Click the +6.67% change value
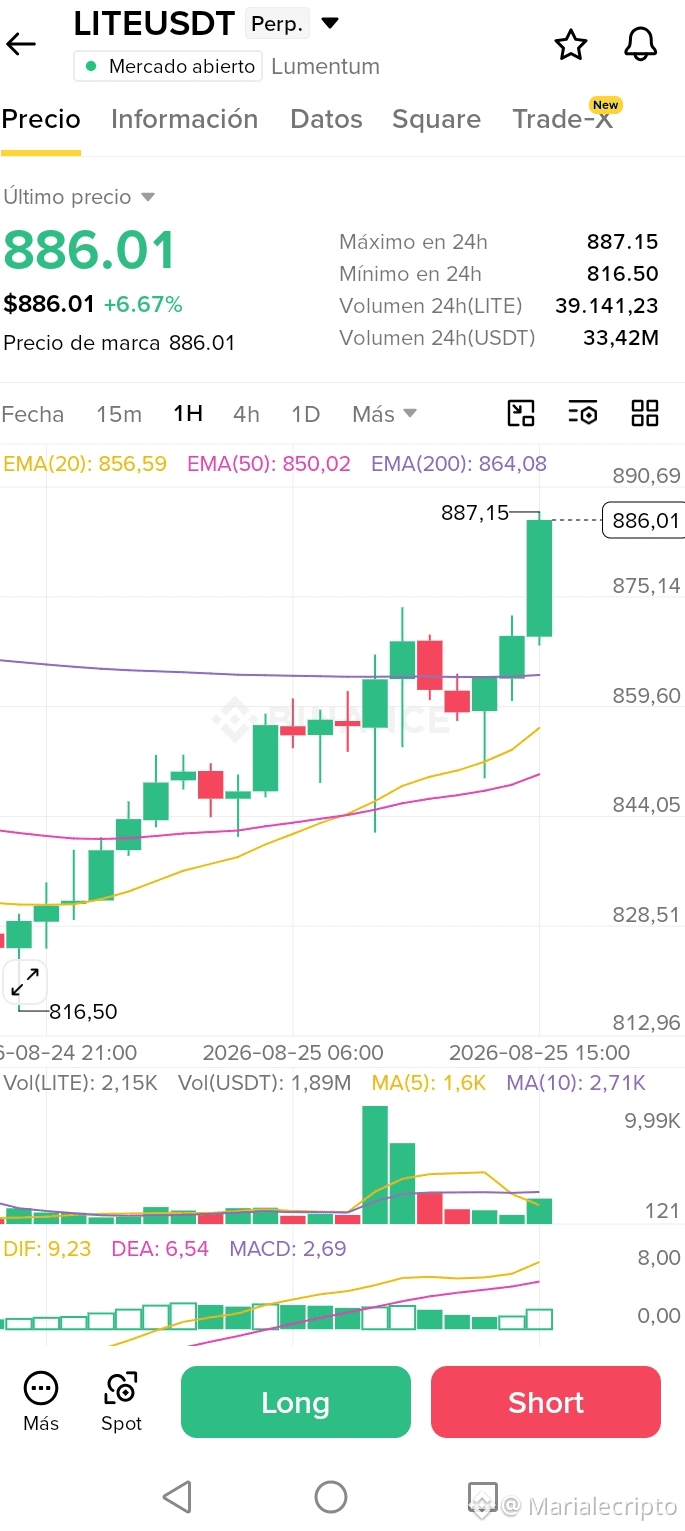Image resolution: width=685 pixels, height=1531 pixels. 143,304
